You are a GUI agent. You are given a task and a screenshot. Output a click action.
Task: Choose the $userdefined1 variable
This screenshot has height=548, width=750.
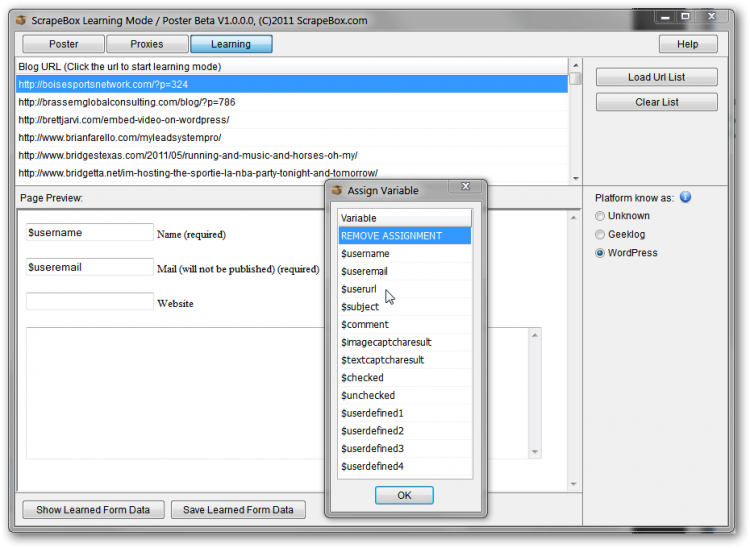coord(405,413)
